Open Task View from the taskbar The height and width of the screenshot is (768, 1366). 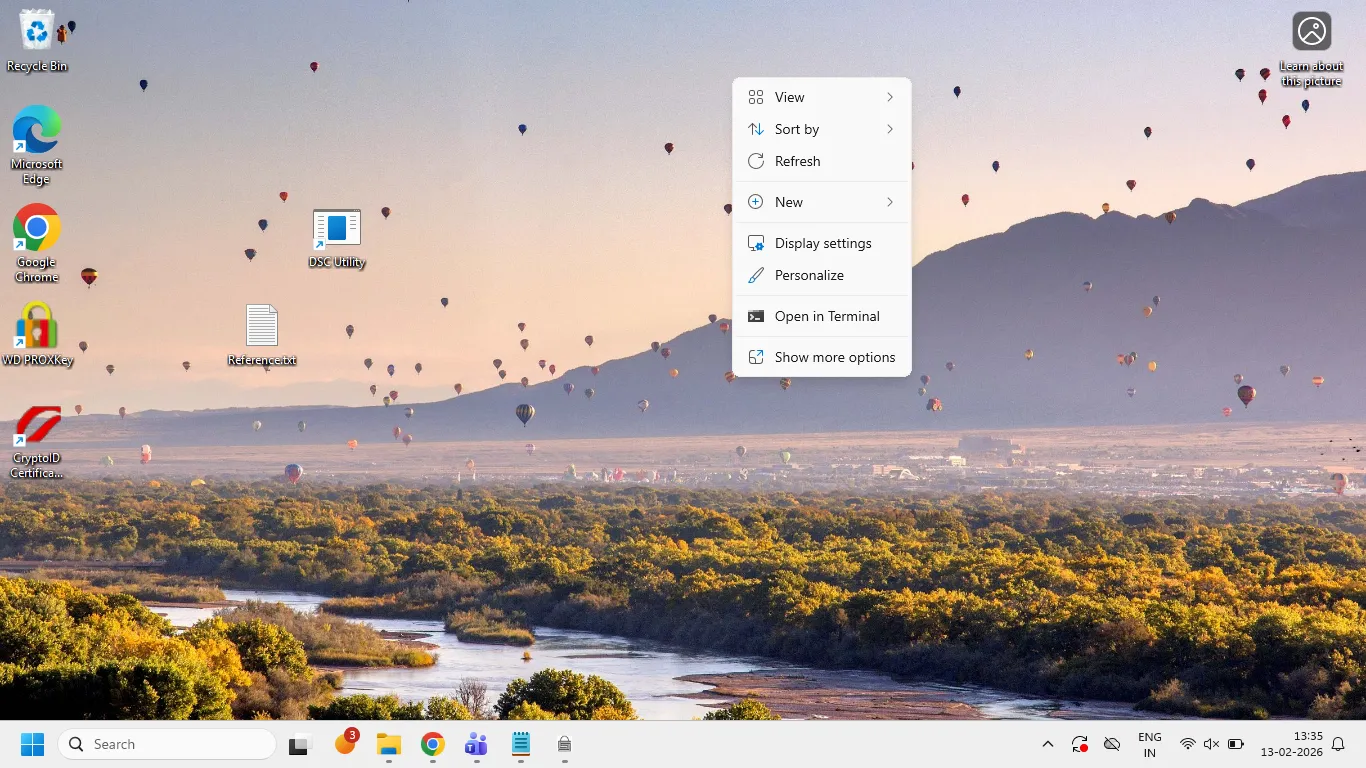(299, 744)
